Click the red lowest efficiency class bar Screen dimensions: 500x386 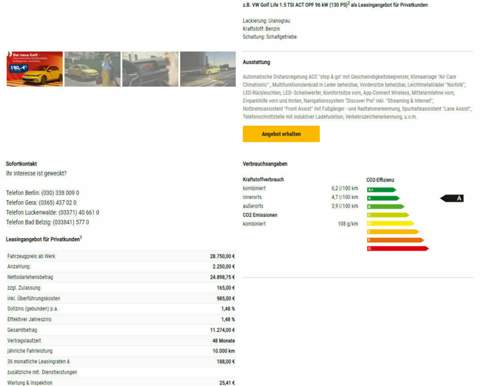pos(398,248)
